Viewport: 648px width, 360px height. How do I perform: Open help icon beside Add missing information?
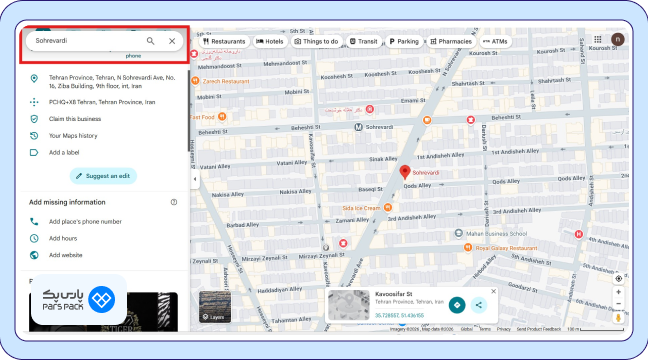[x=174, y=202]
